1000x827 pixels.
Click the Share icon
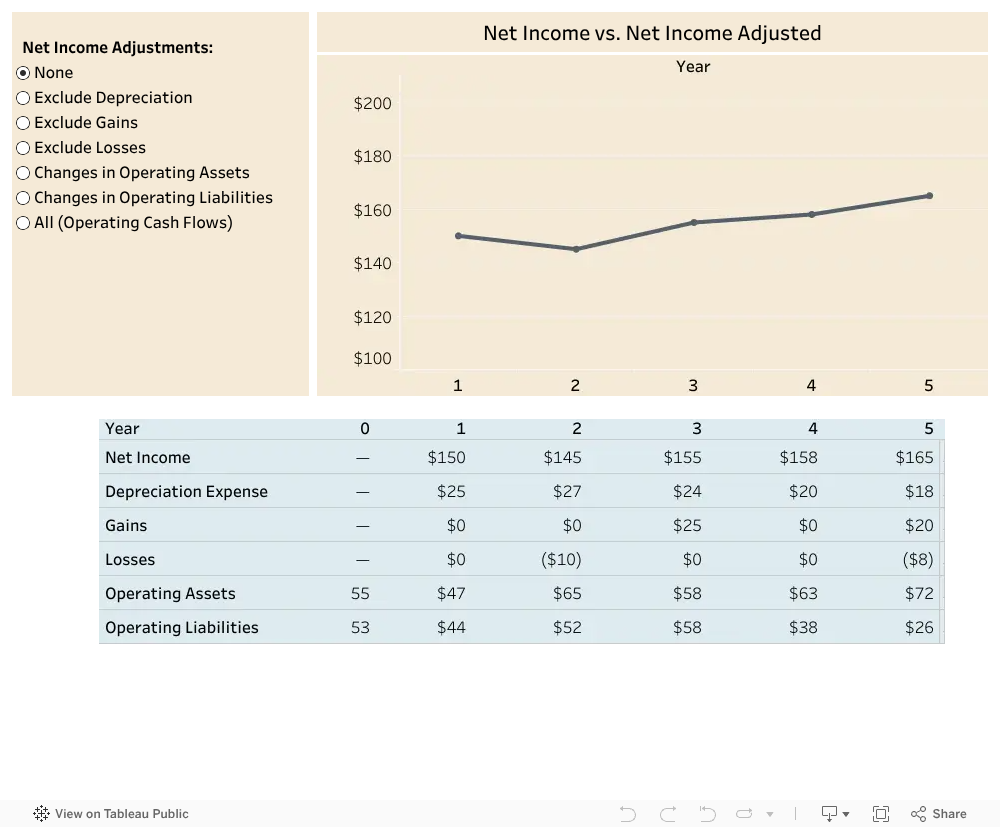click(918, 814)
